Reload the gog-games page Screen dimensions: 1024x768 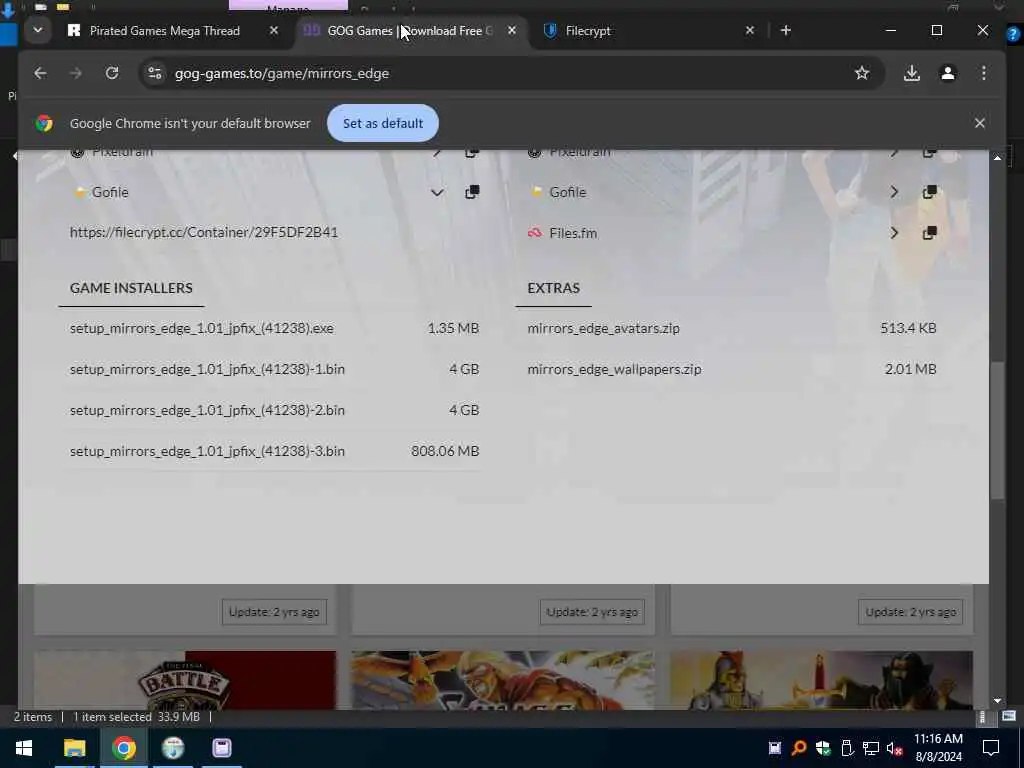112,73
